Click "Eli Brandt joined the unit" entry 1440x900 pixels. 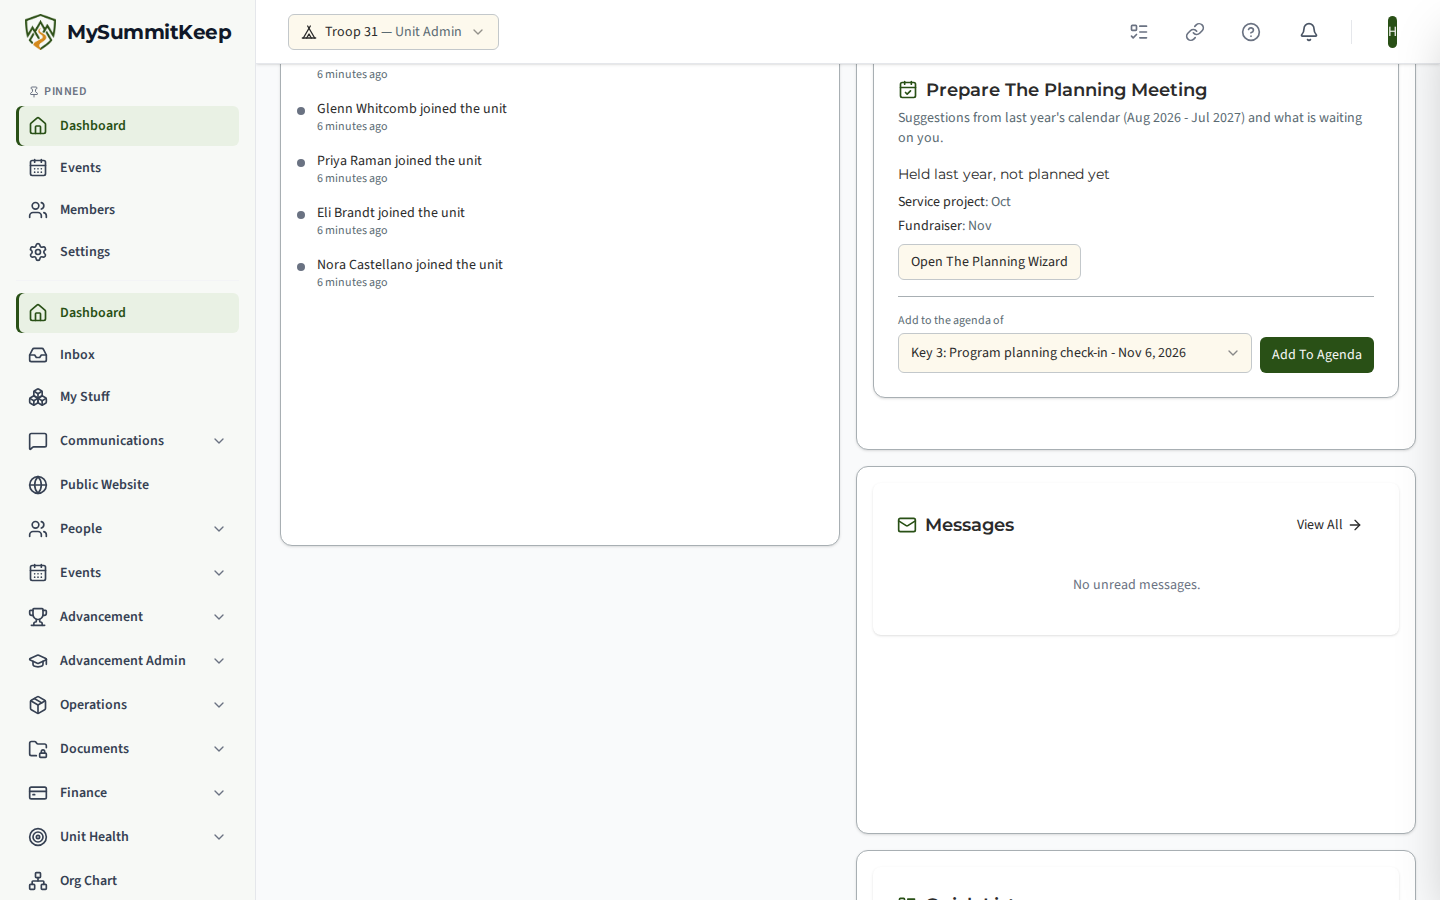click(x=391, y=213)
